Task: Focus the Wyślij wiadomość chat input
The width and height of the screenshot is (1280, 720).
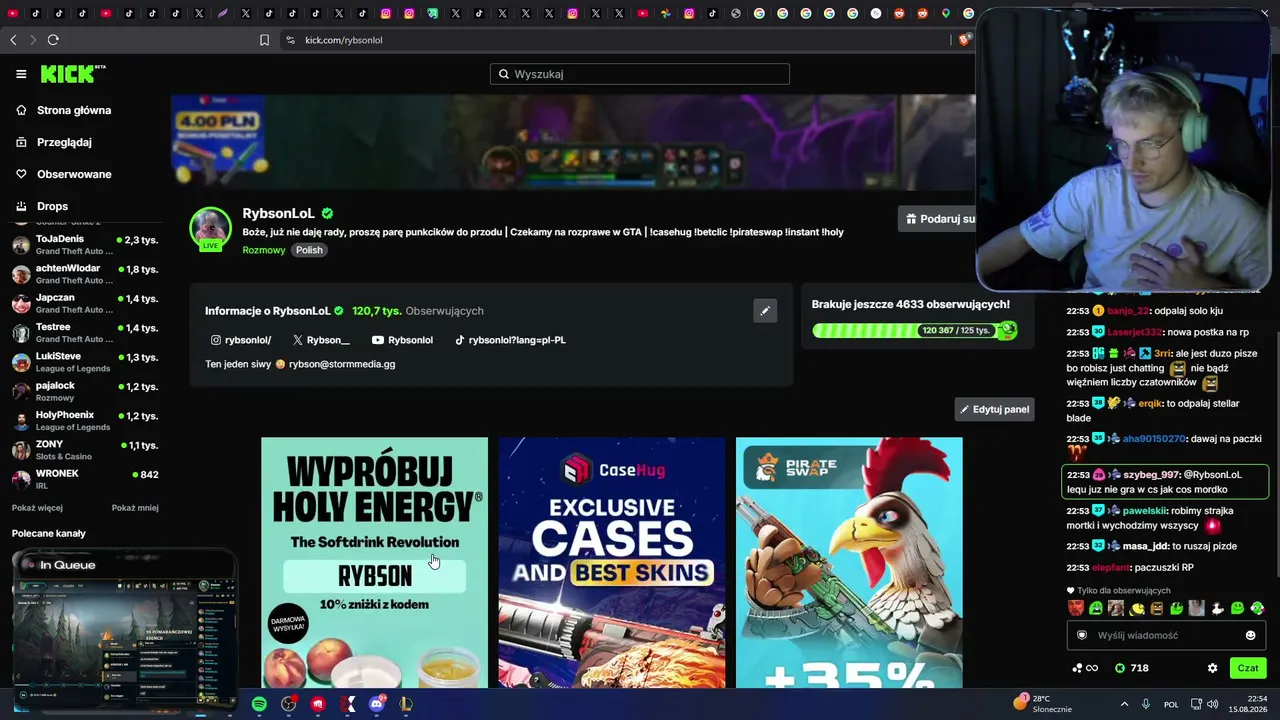Action: pyautogui.click(x=1166, y=635)
